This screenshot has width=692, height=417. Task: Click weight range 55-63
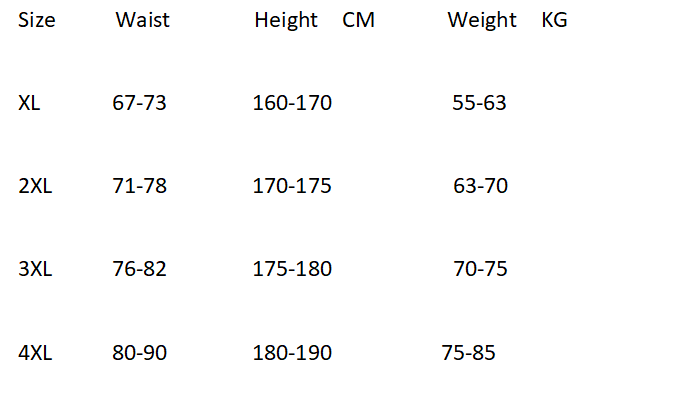(x=480, y=103)
